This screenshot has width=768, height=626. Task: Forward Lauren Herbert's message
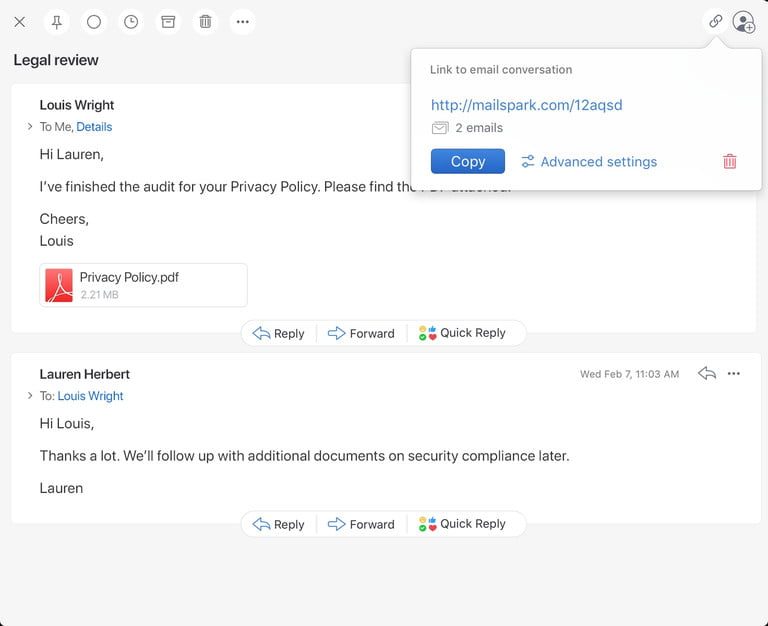pyautogui.click(x=361, y=524)
